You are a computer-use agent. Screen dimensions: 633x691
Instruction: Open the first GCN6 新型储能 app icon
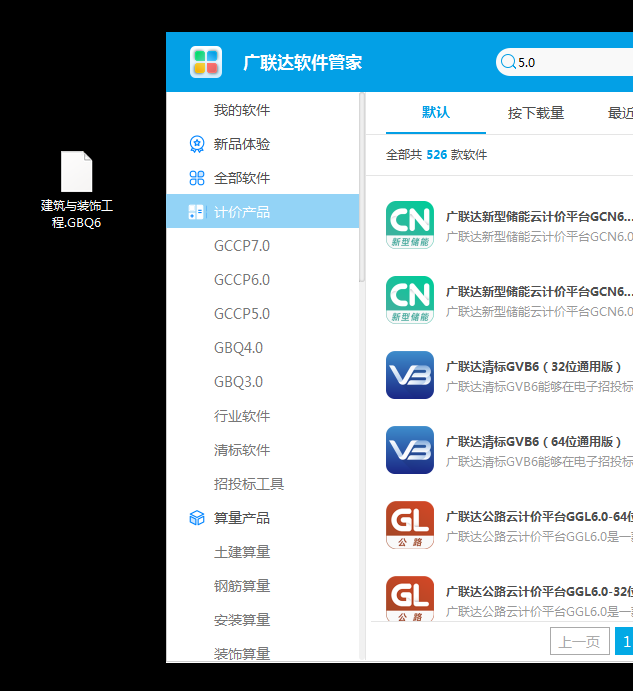point(410,225)
